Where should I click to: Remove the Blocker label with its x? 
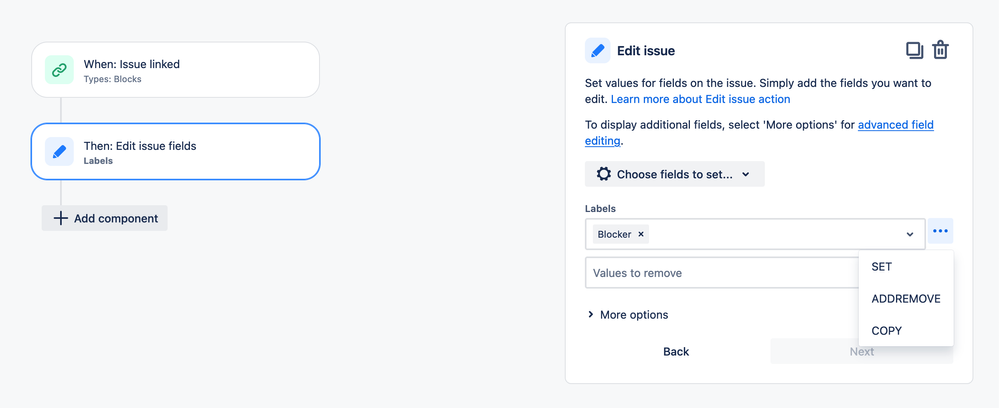click(641, 235)
